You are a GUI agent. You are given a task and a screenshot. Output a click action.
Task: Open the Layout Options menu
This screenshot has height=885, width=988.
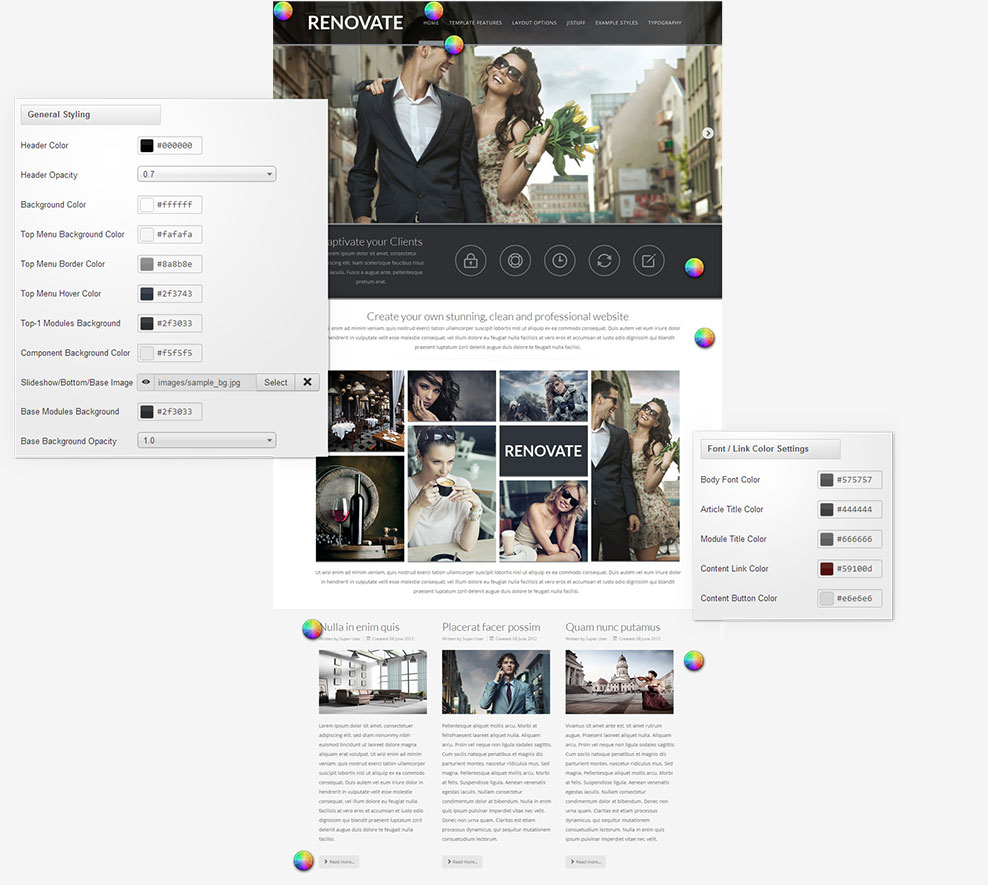coord(534,22)
